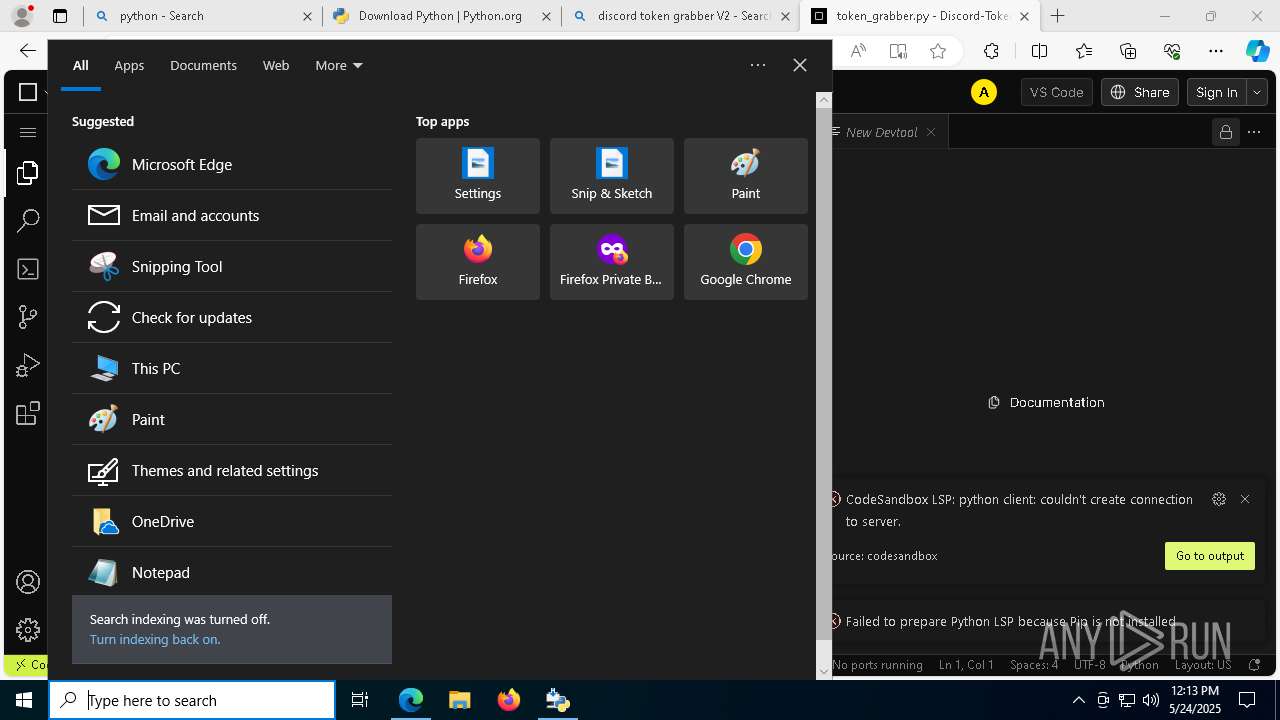Open File Explorer from taskbar
1280x720 pixels.
[459, 700]
